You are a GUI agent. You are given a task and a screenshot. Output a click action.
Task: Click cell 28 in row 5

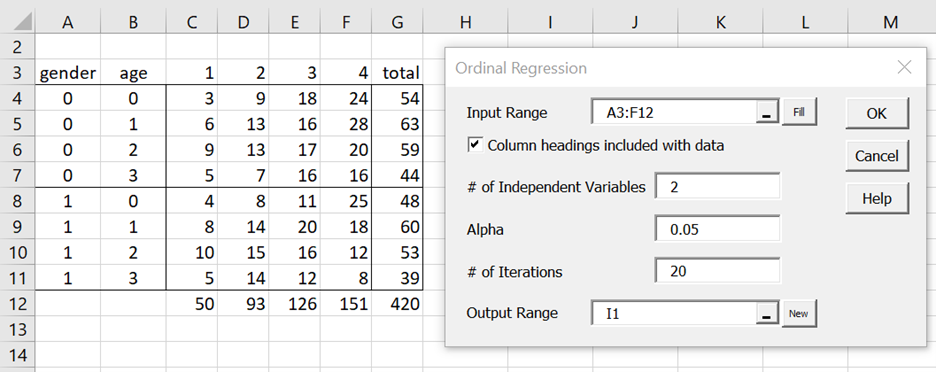pos(346,124)
